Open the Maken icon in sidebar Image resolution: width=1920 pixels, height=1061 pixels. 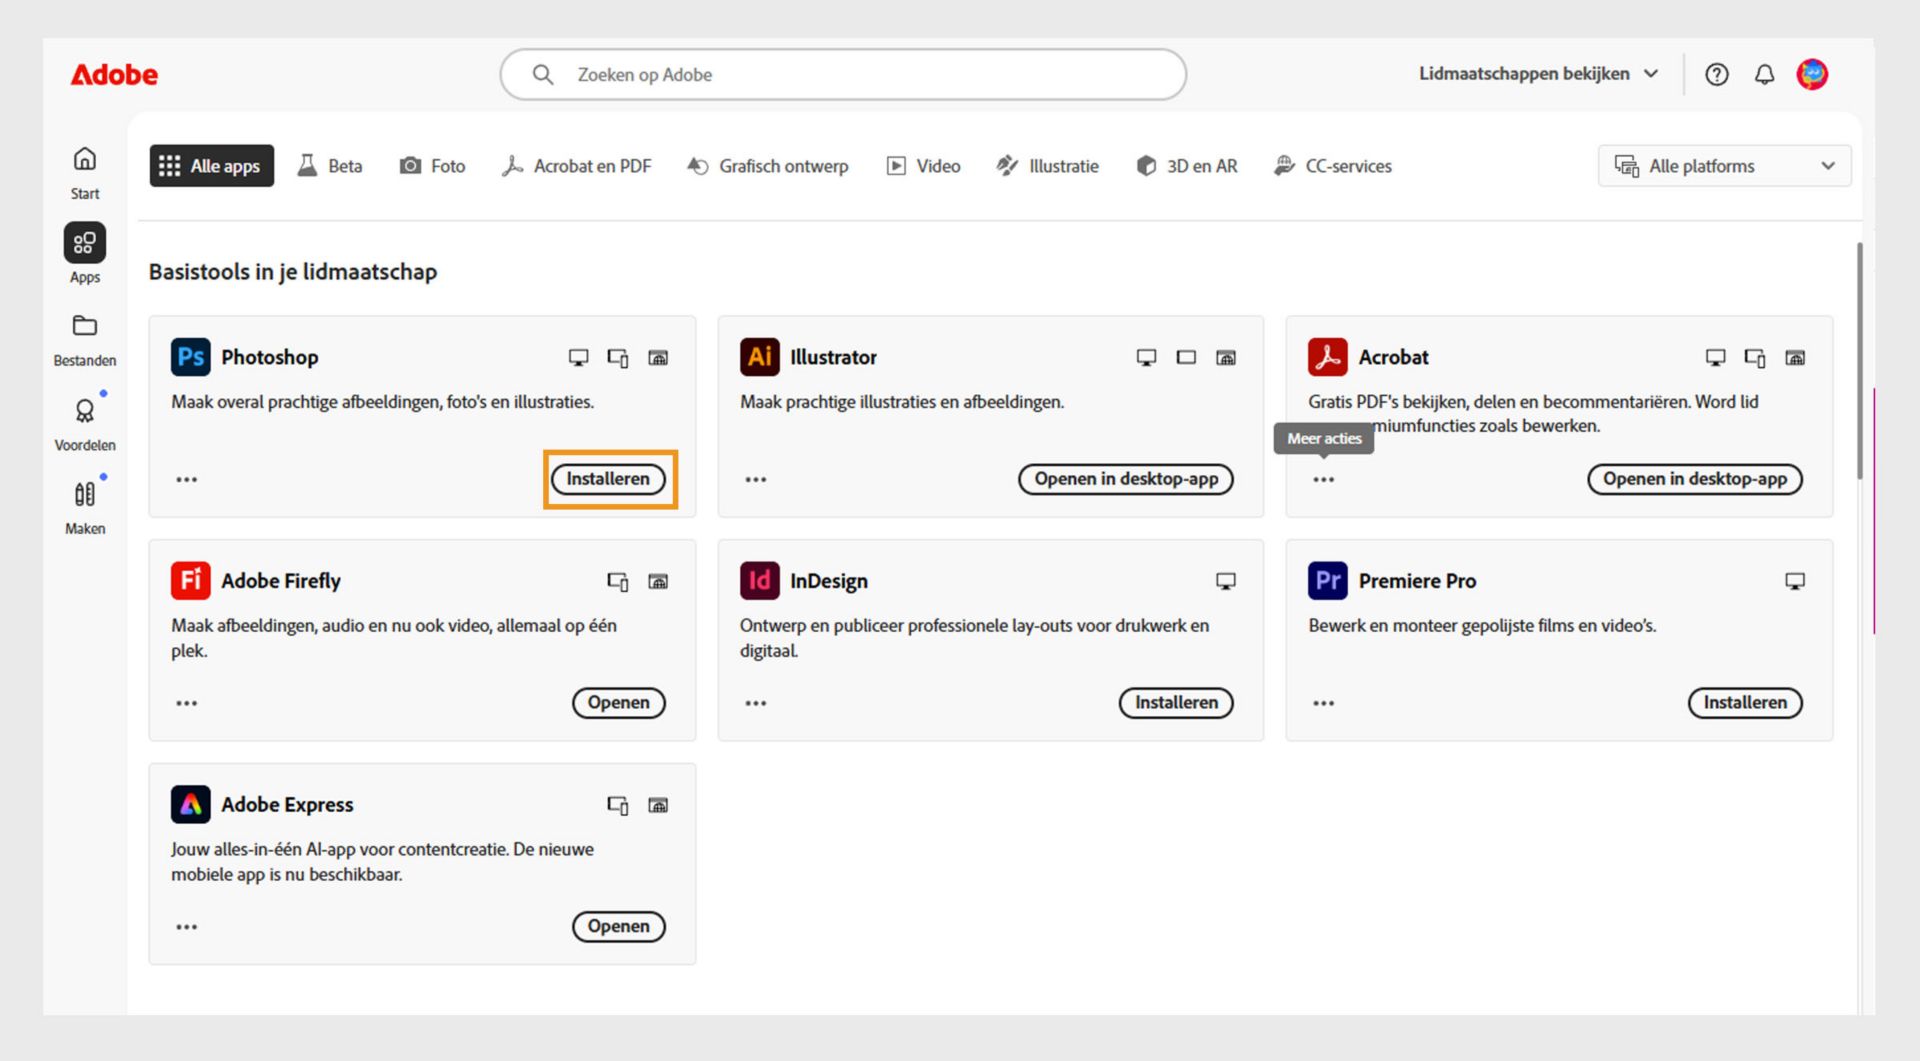[85, 495]
